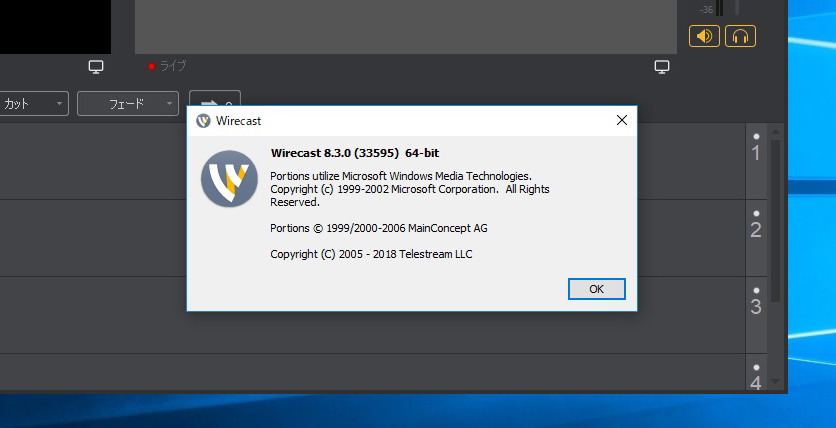
Task: Click the audio level meter near -36
Action: (720, 8)
